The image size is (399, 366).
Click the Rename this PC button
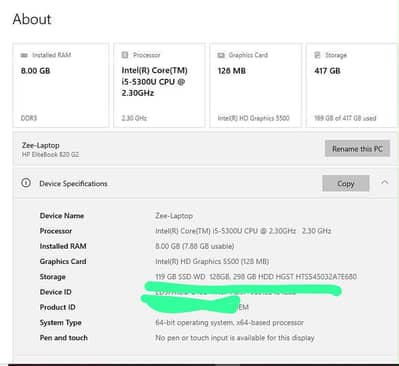357,149
